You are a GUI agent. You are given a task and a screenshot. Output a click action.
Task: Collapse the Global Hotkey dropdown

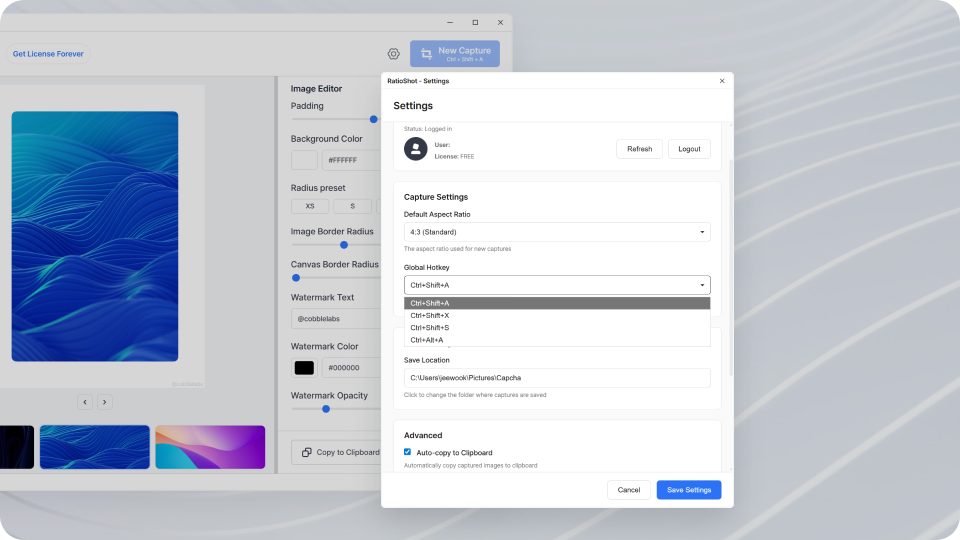[x=557, y=285]
